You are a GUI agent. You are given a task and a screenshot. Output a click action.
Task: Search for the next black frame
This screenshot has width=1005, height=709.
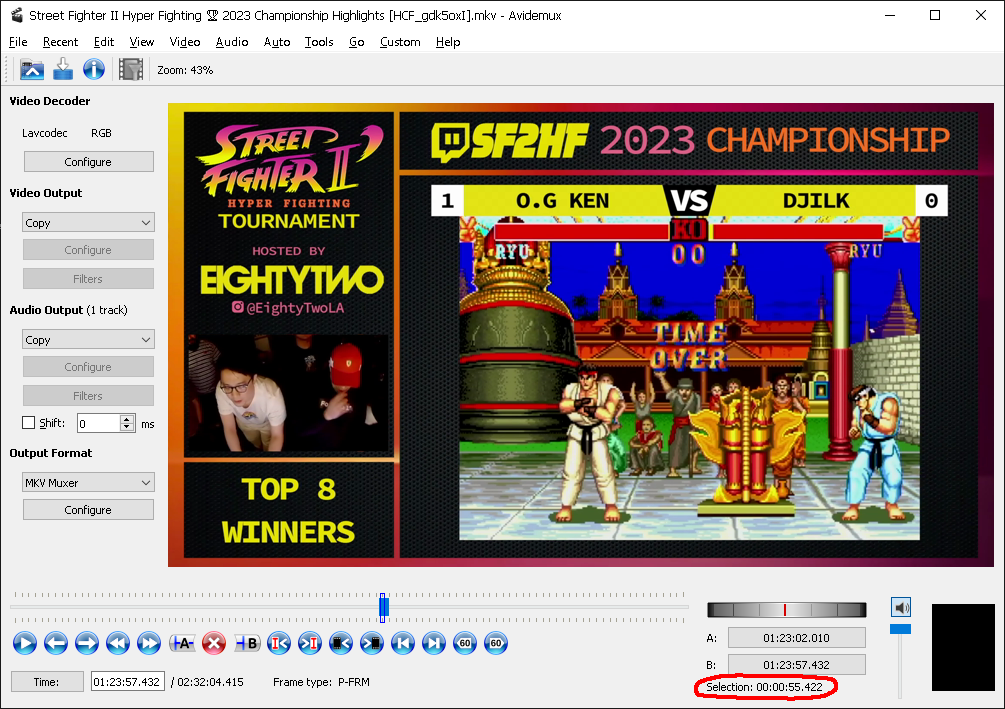pyautogui.click(x=372, y=643)
